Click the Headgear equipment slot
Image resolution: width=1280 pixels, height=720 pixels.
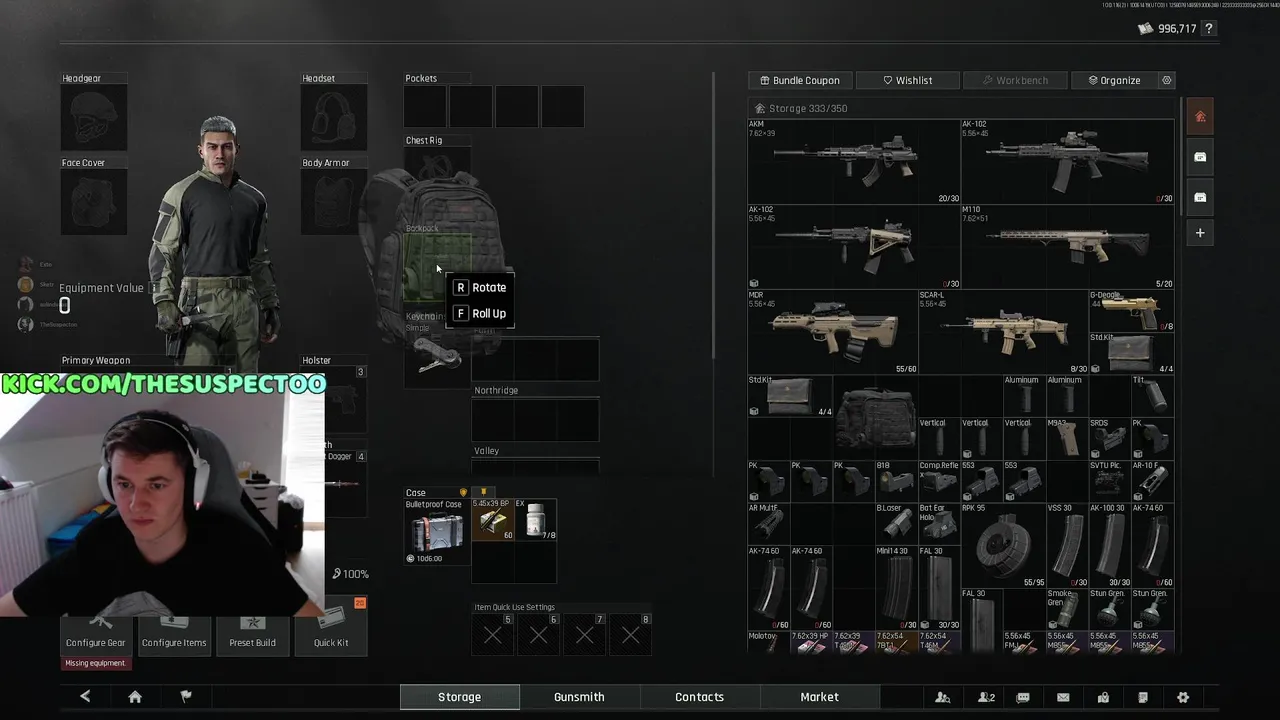coord(94,118)
